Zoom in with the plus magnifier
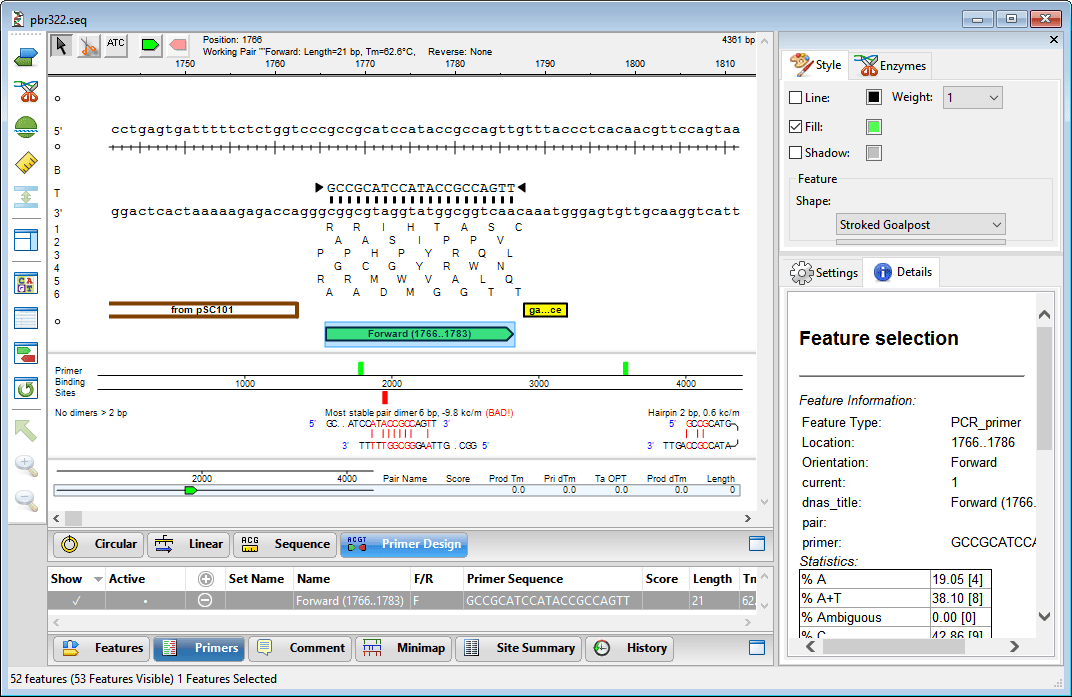This screenshot has height=697, width=1072. click(26, 466)
